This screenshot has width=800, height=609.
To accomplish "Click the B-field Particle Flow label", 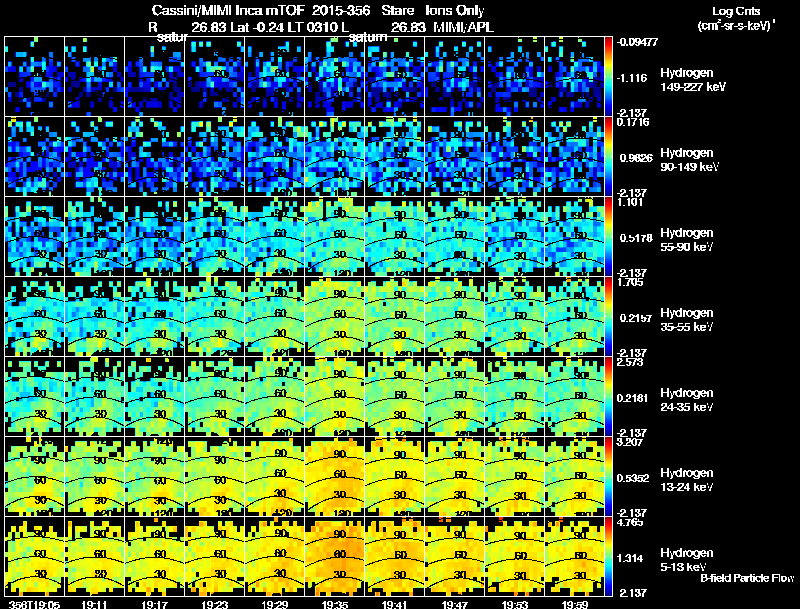I will (747, 578).
